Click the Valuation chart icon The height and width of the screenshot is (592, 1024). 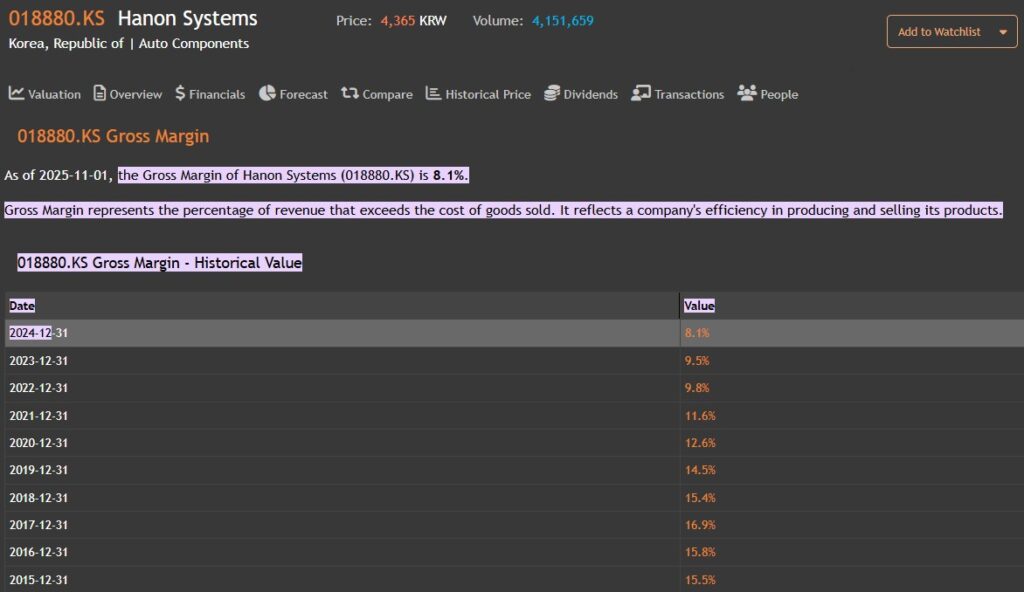[16, 93]
